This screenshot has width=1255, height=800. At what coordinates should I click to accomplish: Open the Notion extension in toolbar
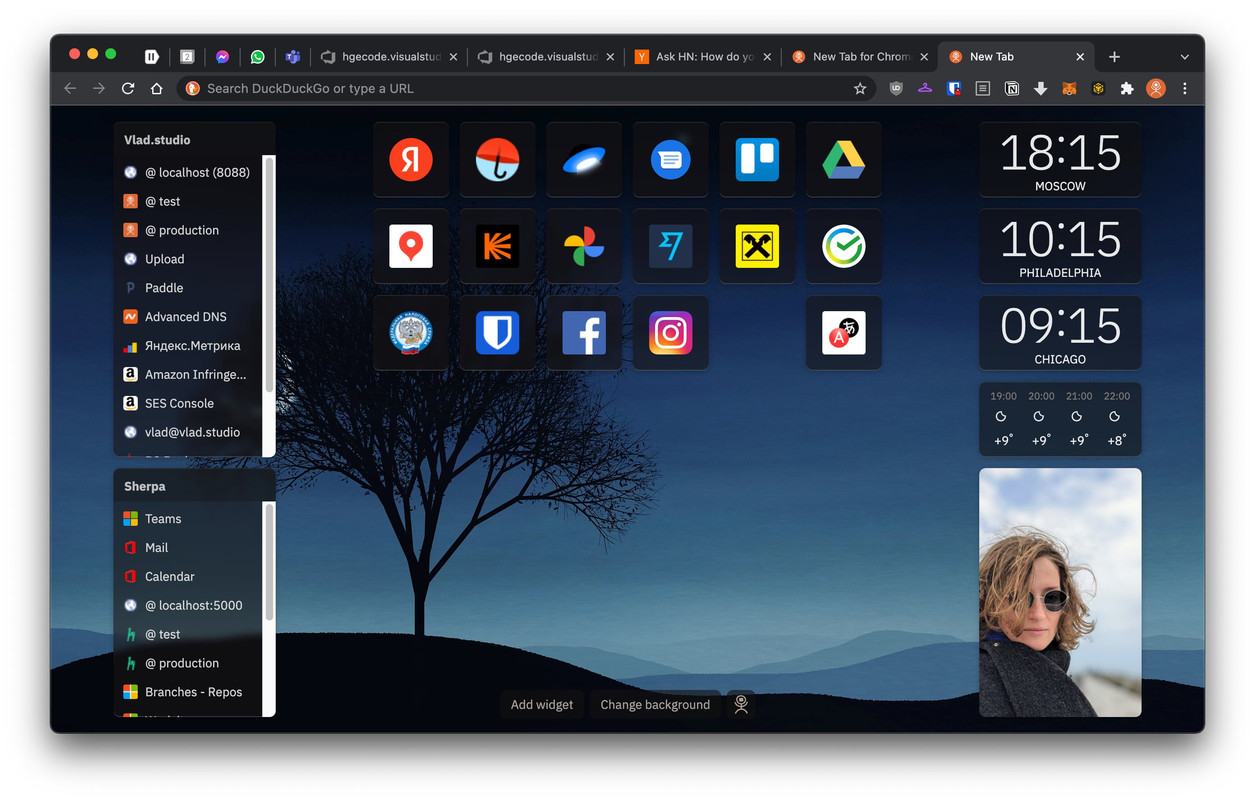coord(1012,88)
